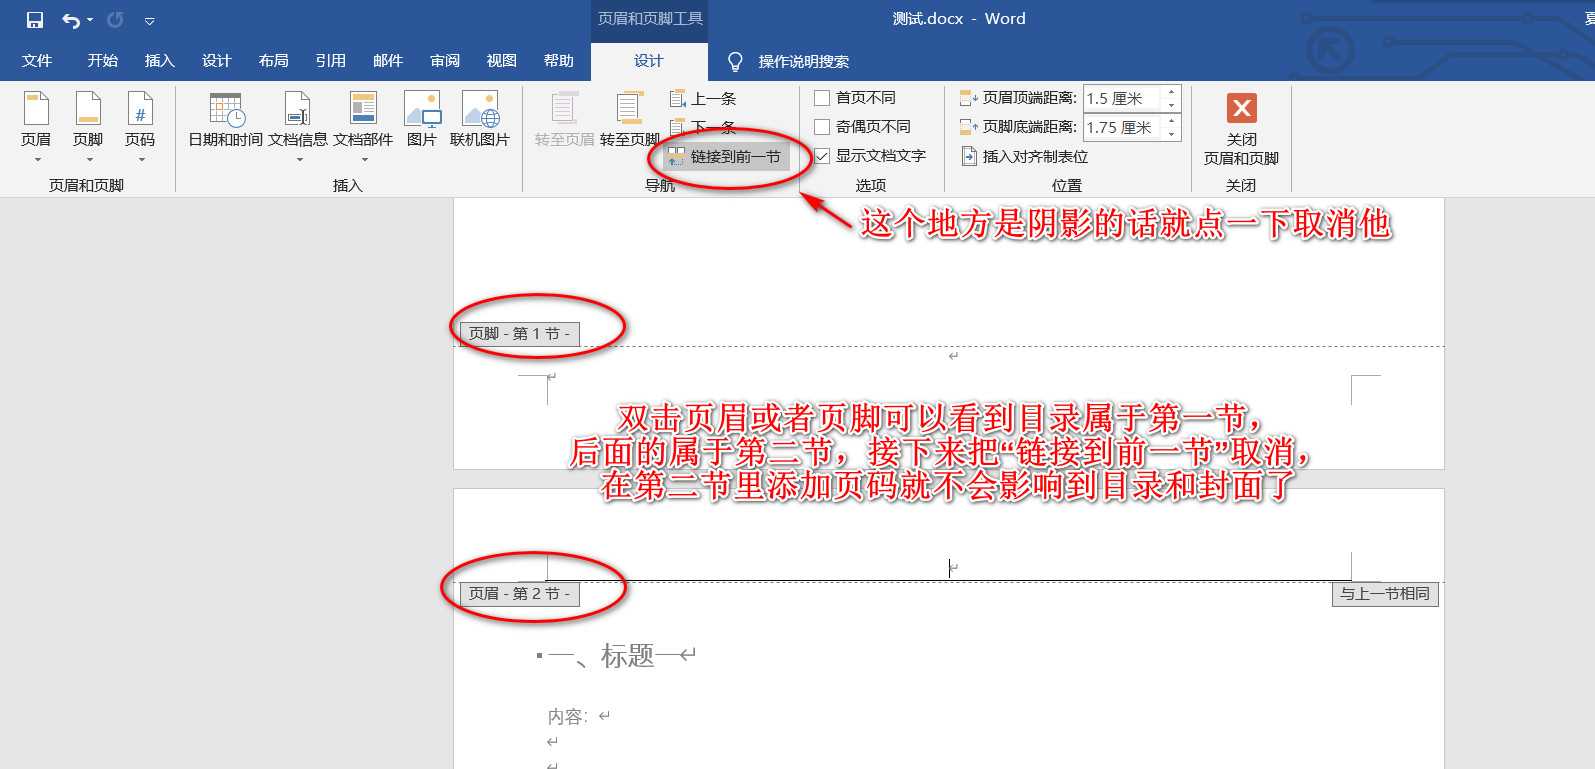Click the 页眉顶端距离 value field

(1122, 98)
